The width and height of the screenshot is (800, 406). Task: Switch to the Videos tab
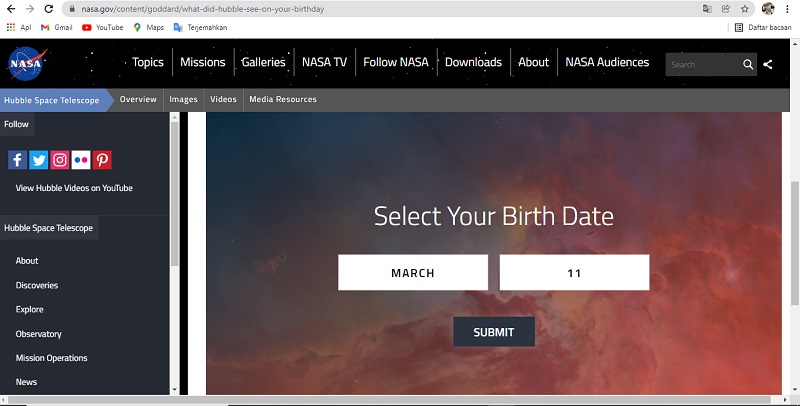223,99
